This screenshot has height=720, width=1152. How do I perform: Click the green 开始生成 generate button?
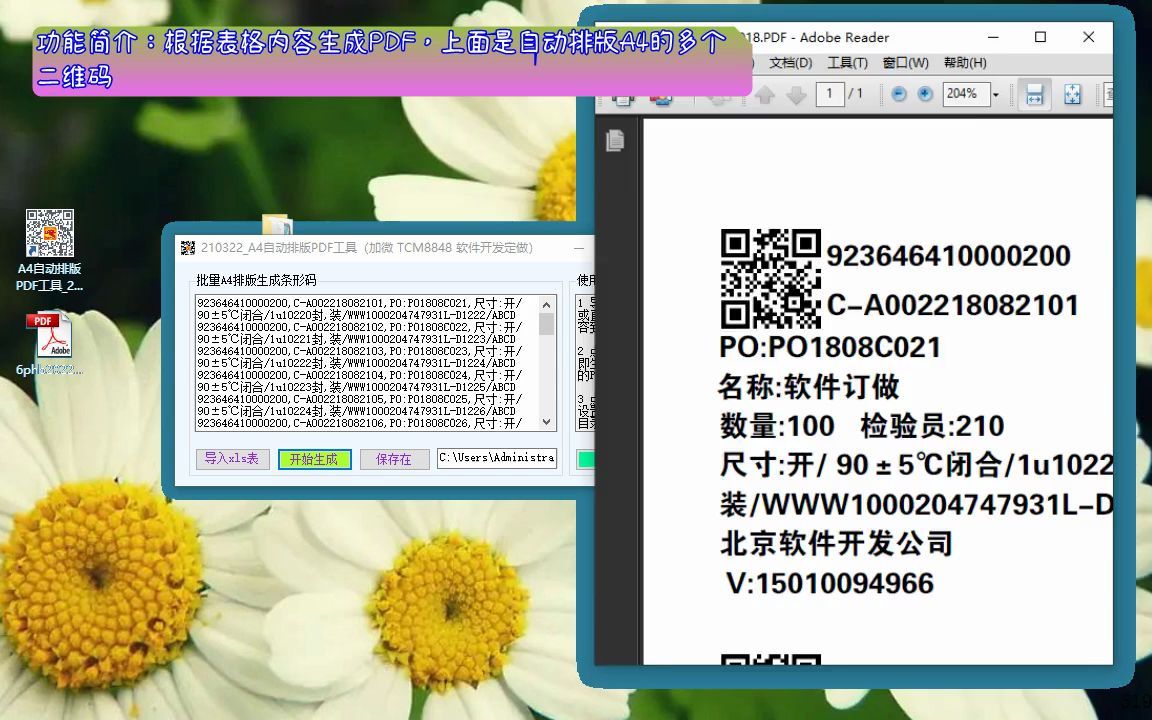pyautogui.click(x=314, y=459)
